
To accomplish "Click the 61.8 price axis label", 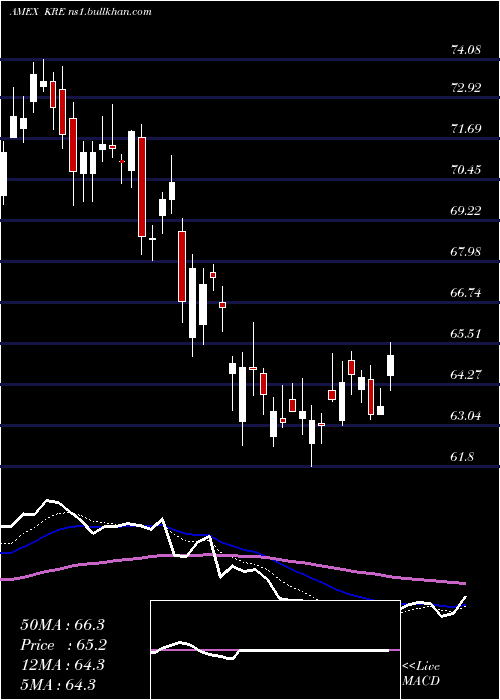I will point(462,457).
